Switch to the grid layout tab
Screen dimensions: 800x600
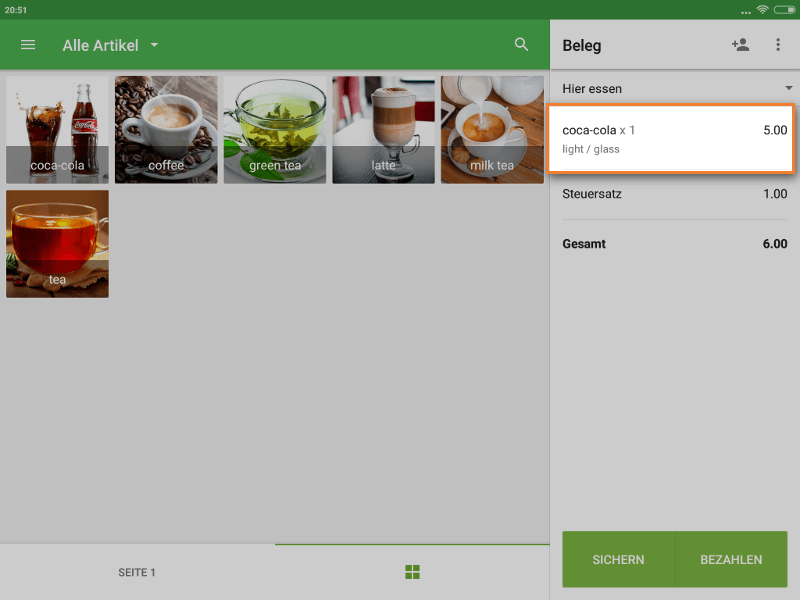pos(412,572)
